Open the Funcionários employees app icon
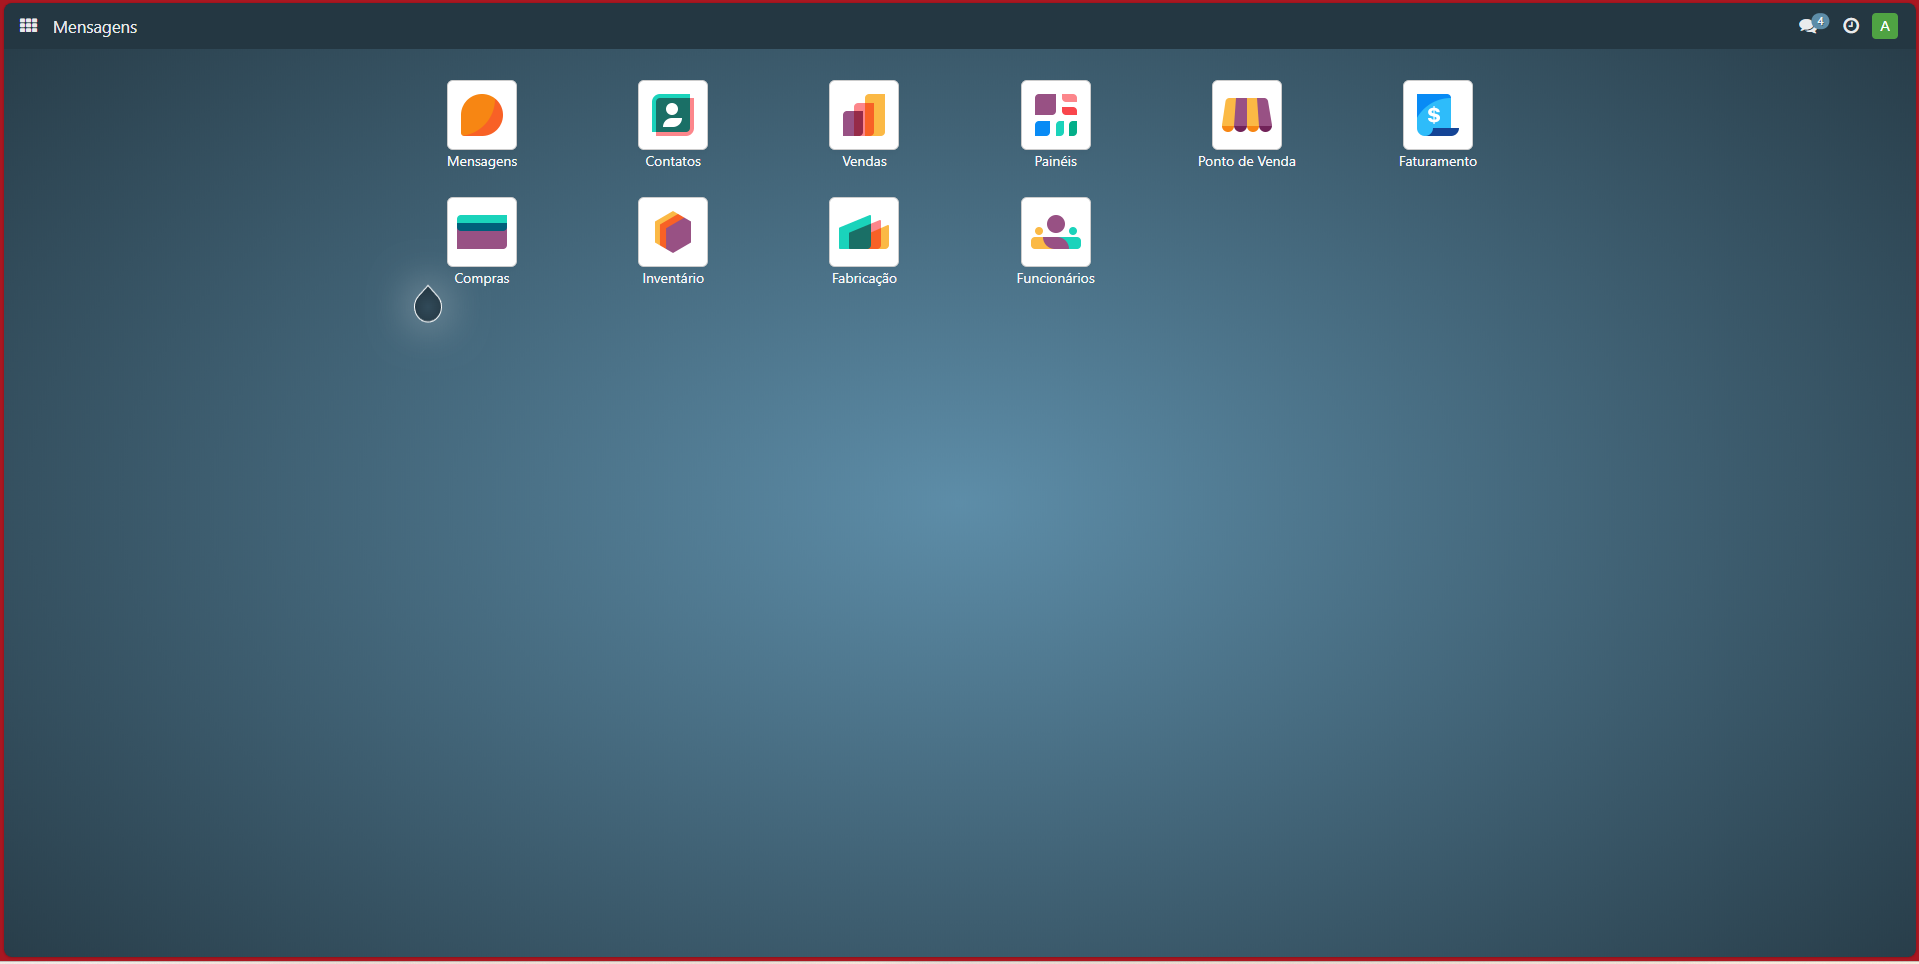 point(1055,232)
